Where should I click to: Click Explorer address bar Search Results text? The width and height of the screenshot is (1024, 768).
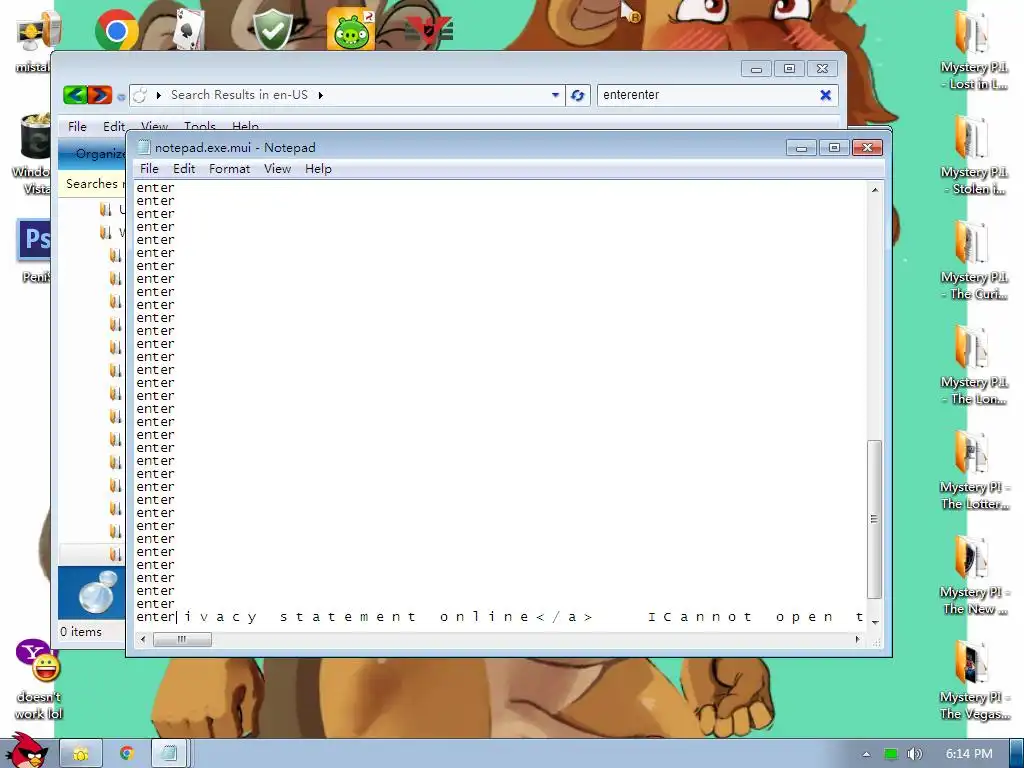(x=239, y=95)
